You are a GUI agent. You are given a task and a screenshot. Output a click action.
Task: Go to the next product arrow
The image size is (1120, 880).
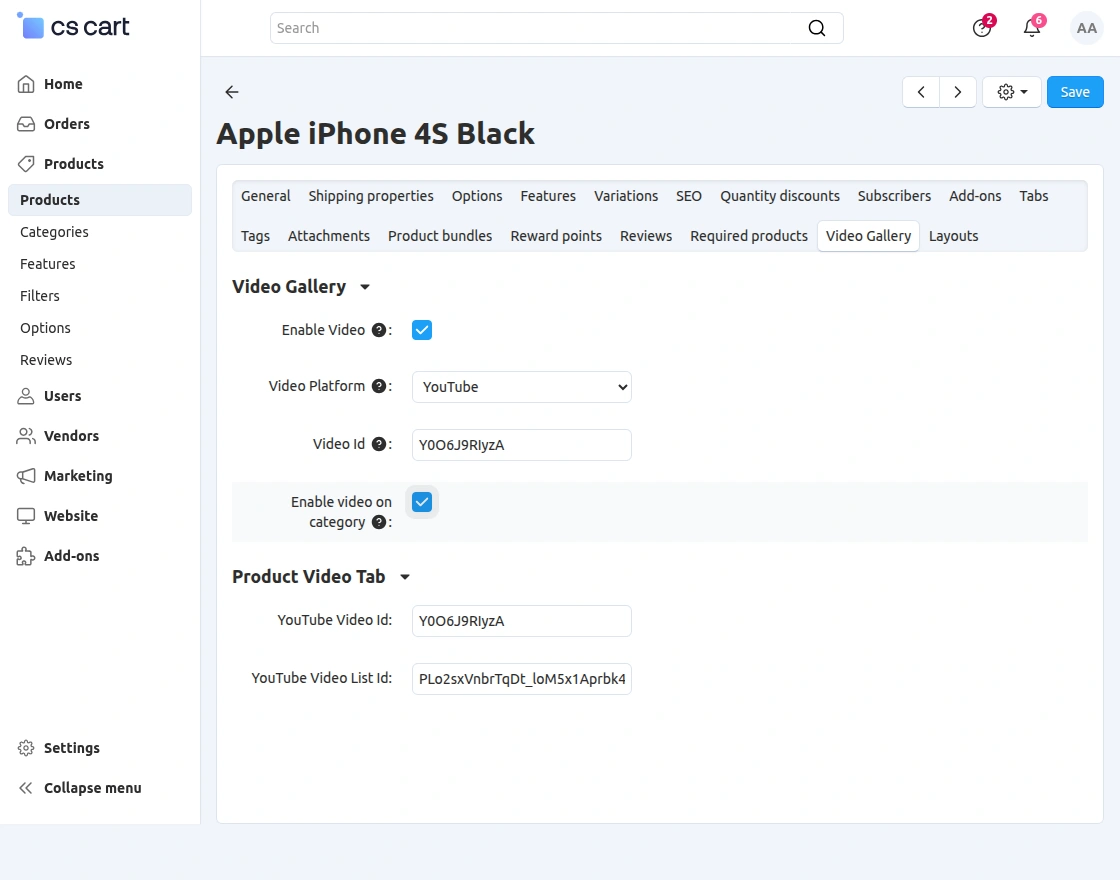(x=958, y=92)
